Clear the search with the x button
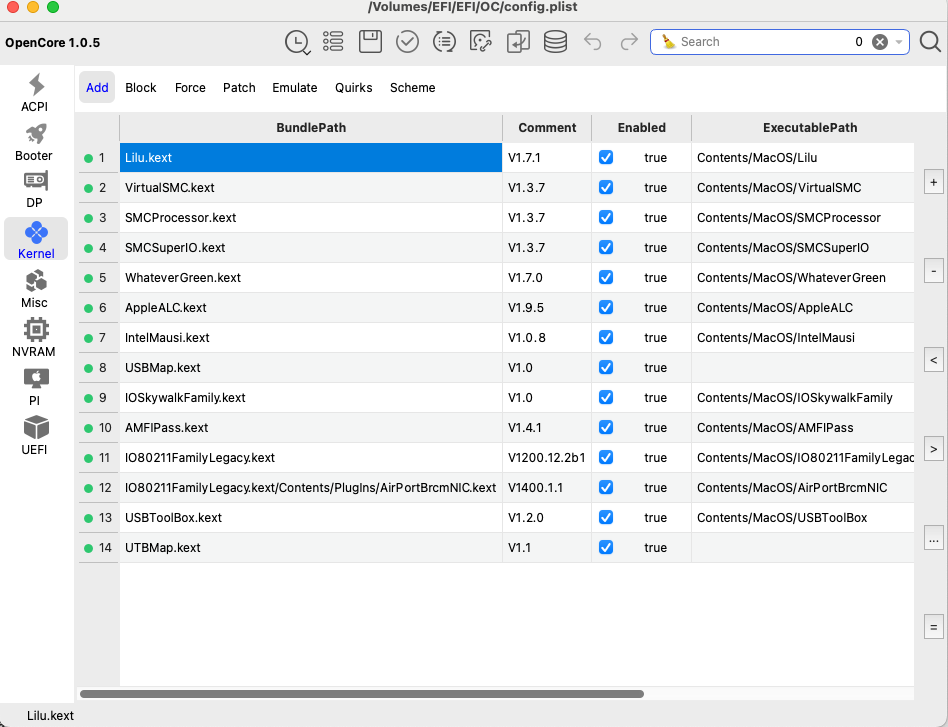Viewport: 948px width, 727px height. tap(880, 42)
